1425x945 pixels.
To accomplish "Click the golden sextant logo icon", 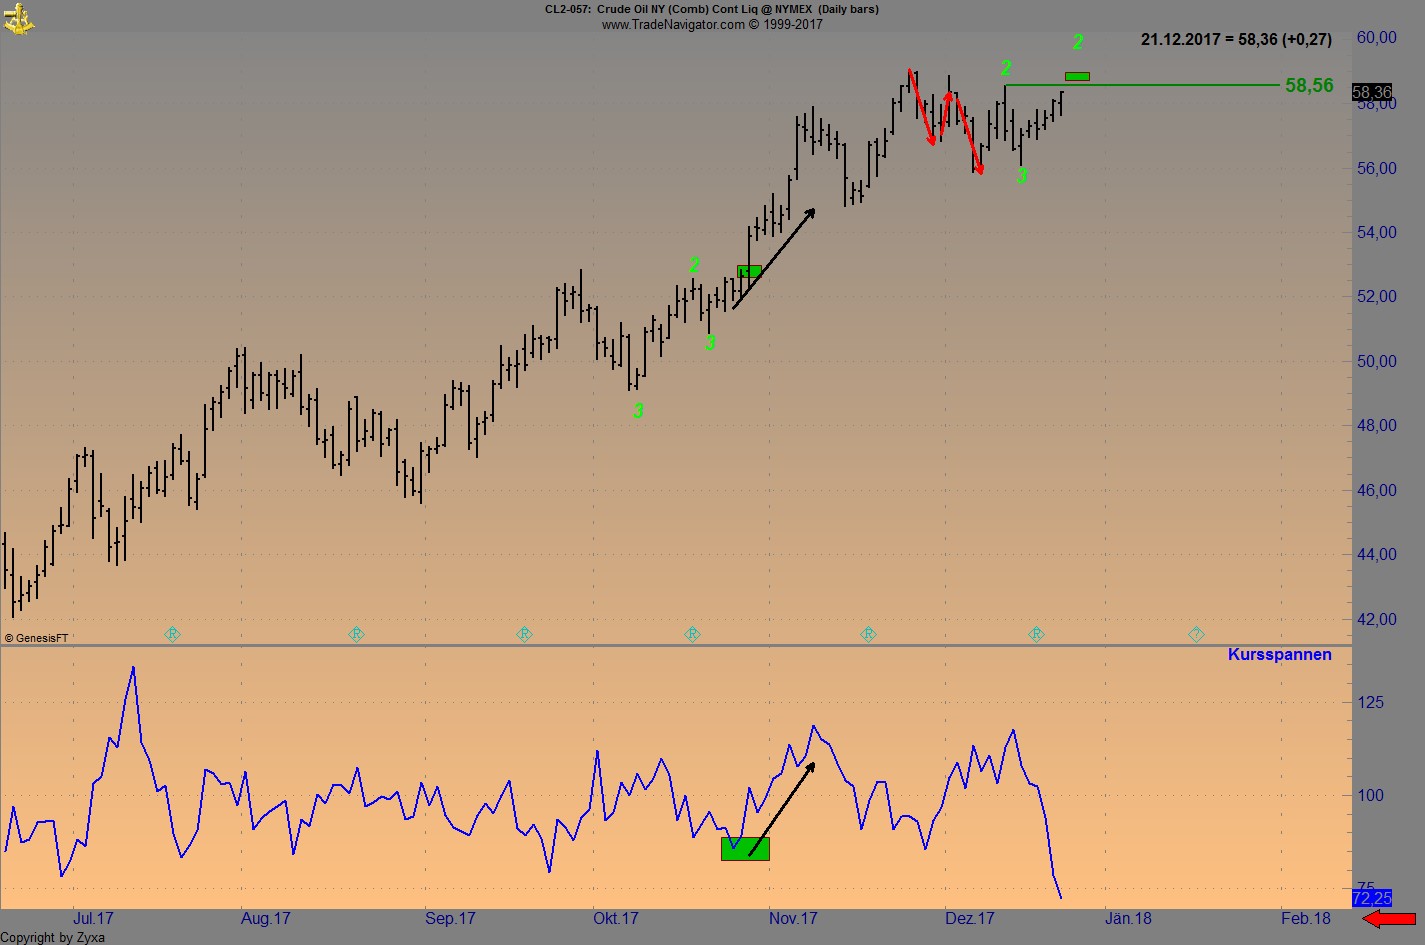I will (18, 18).
